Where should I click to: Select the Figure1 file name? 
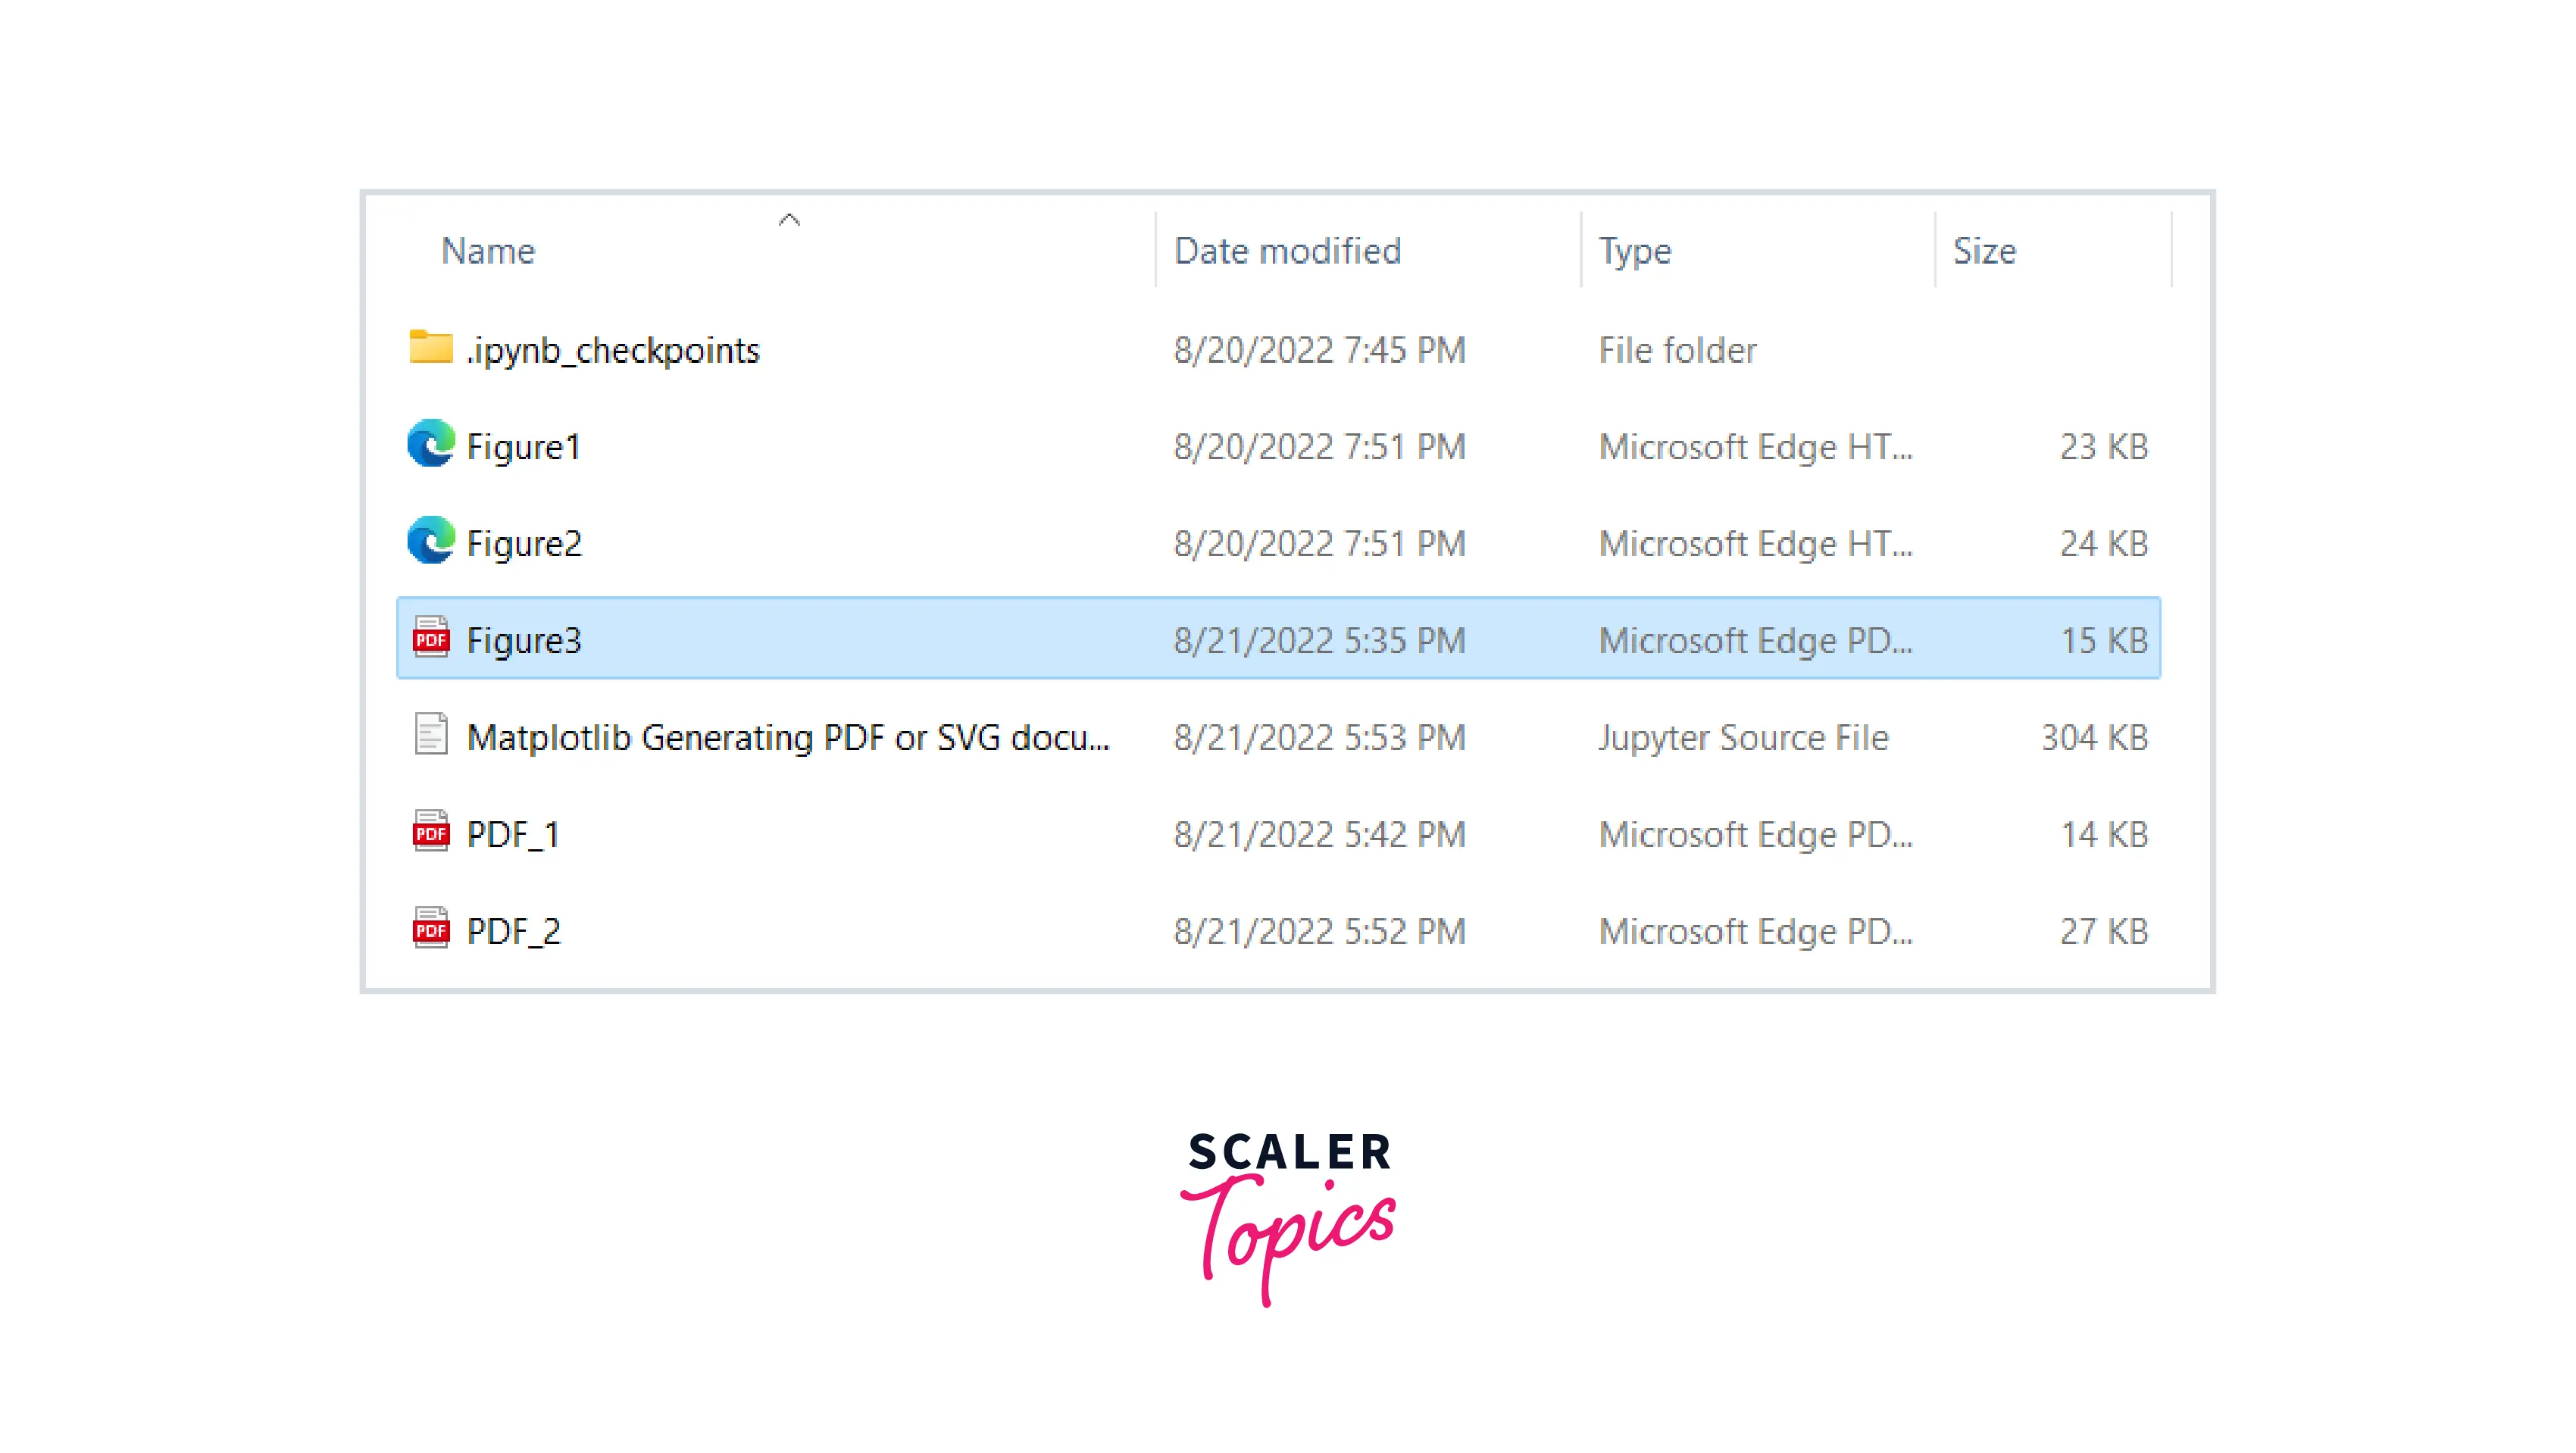click(x=524, y=447)
